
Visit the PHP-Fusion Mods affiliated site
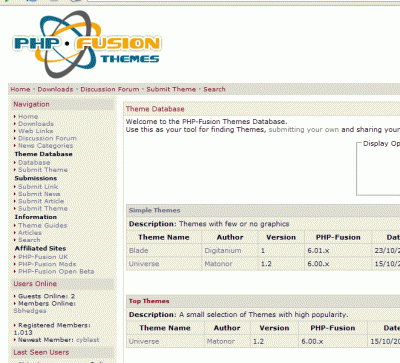coord(47,264)
